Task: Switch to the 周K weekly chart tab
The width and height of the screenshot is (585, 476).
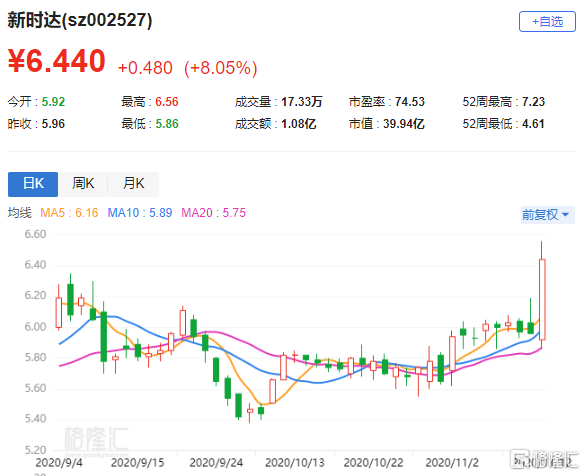Action: pos(83,184)
